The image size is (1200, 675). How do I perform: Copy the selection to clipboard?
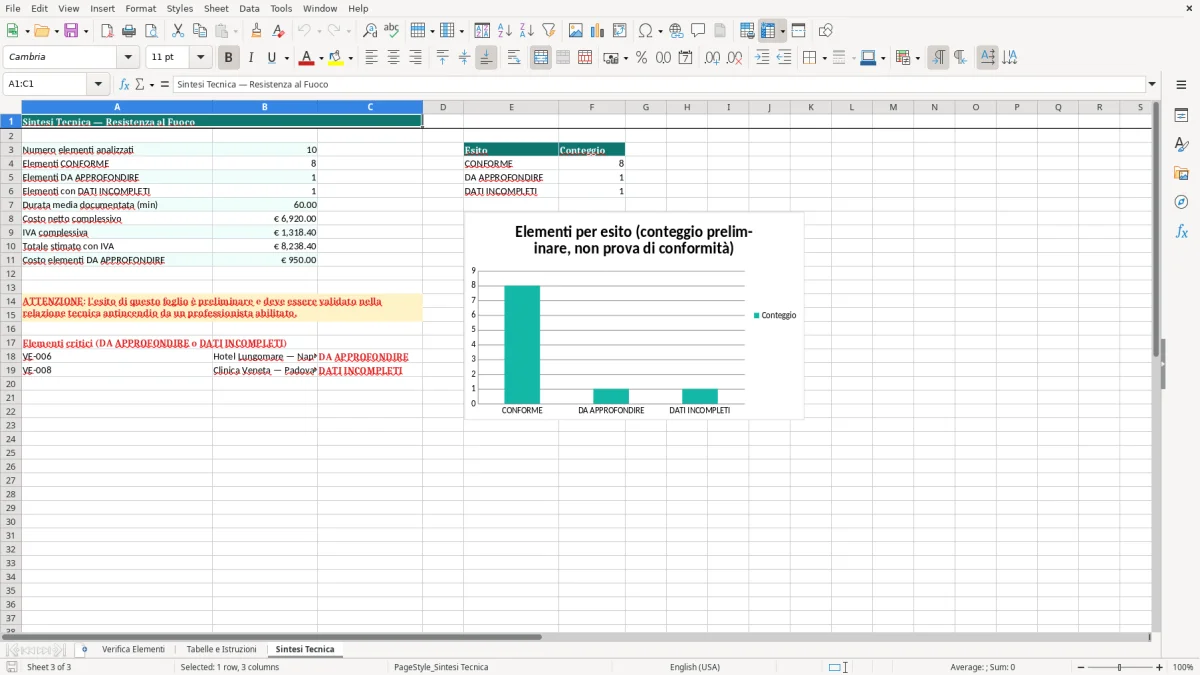[199, 31]
